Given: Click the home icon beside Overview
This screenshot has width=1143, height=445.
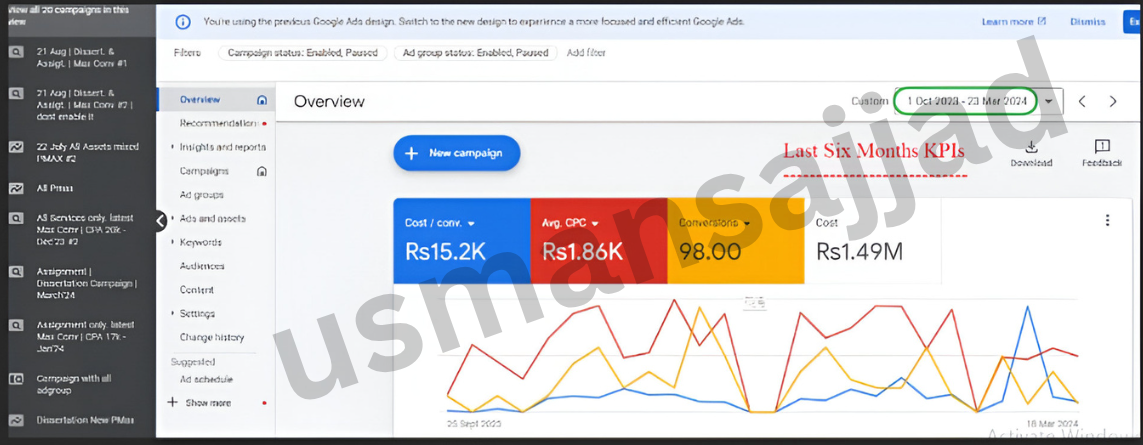Looking at the screenshot, I should pos(262,100).
